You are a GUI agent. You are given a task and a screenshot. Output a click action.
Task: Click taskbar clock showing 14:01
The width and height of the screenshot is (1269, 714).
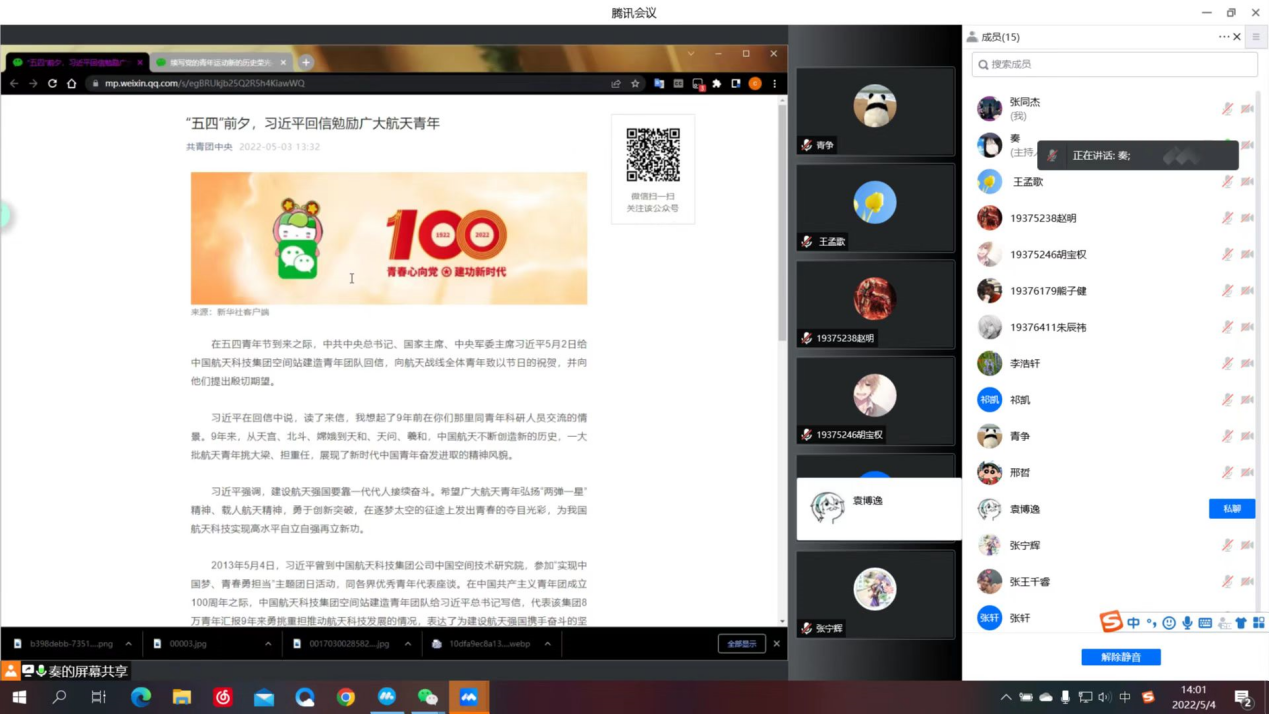(1193, 697)
